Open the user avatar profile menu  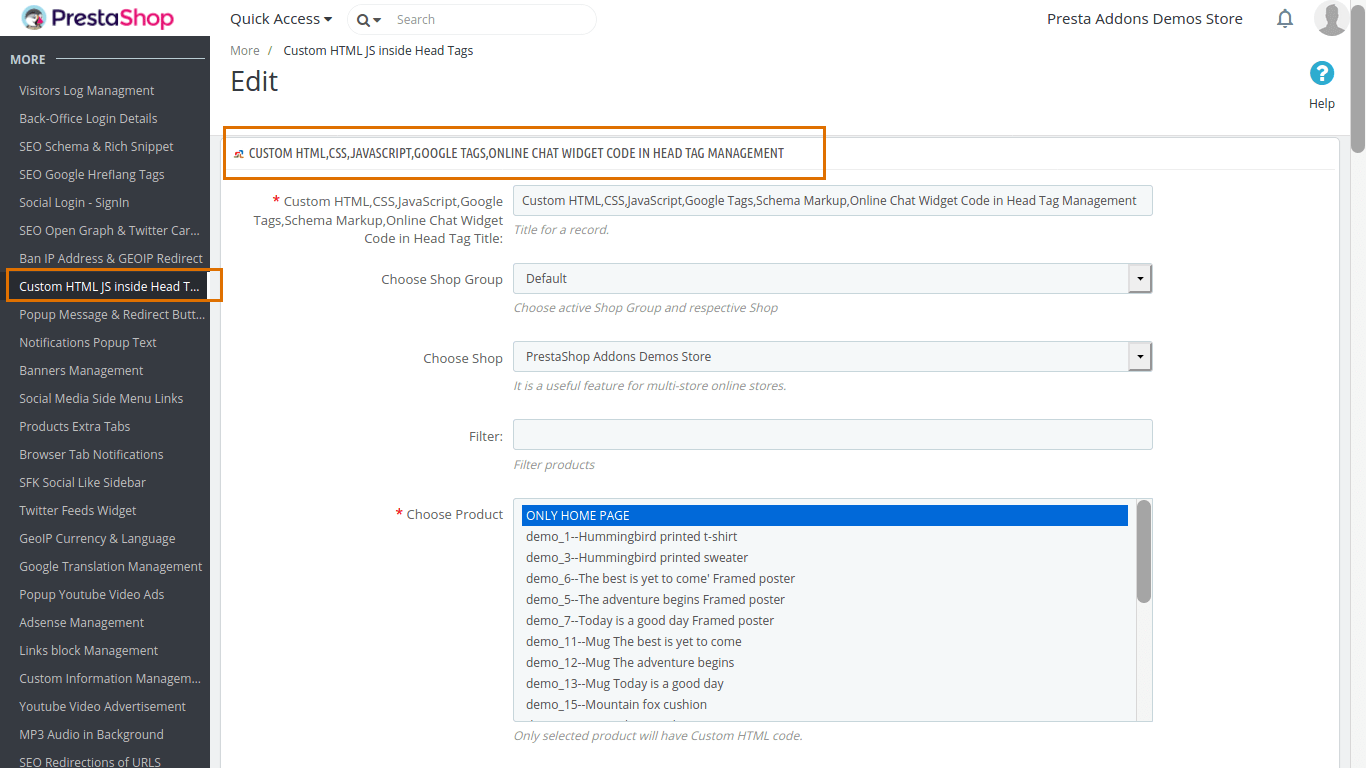click(1331, 18)
